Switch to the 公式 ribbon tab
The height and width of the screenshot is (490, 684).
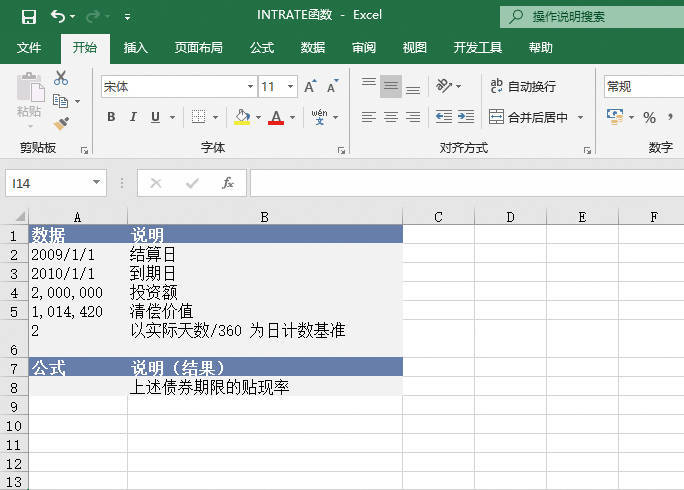[262, 47]
